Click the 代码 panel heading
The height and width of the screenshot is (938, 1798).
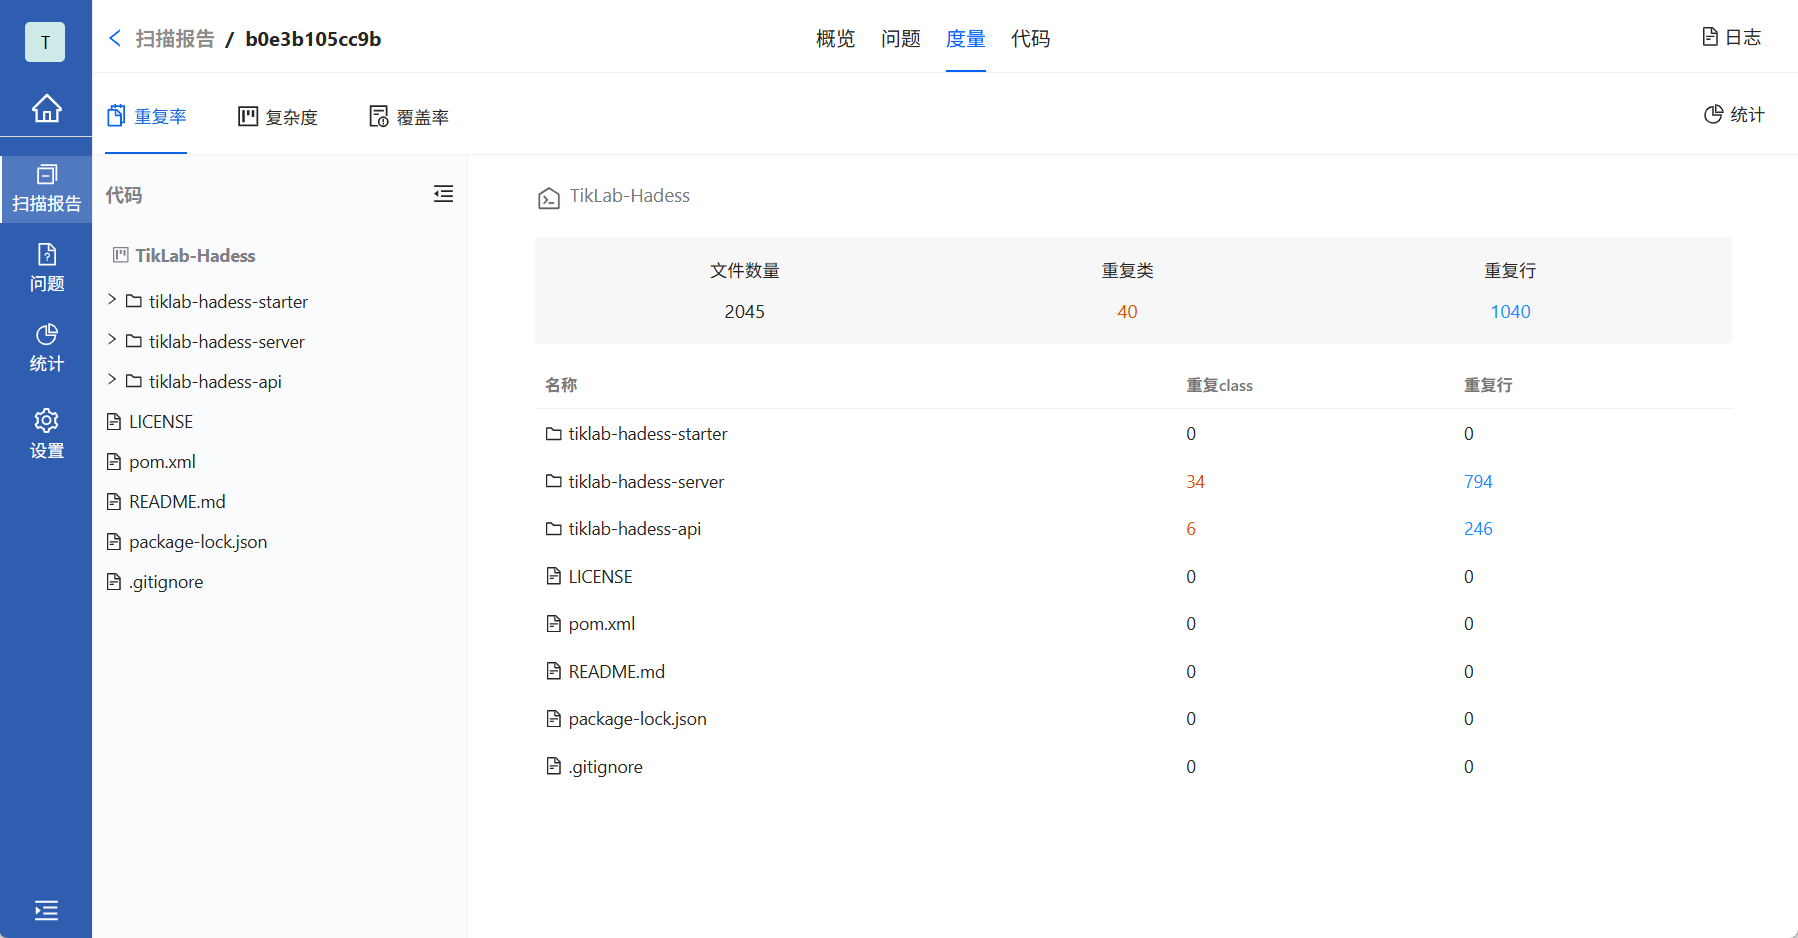tap(124, 195)
